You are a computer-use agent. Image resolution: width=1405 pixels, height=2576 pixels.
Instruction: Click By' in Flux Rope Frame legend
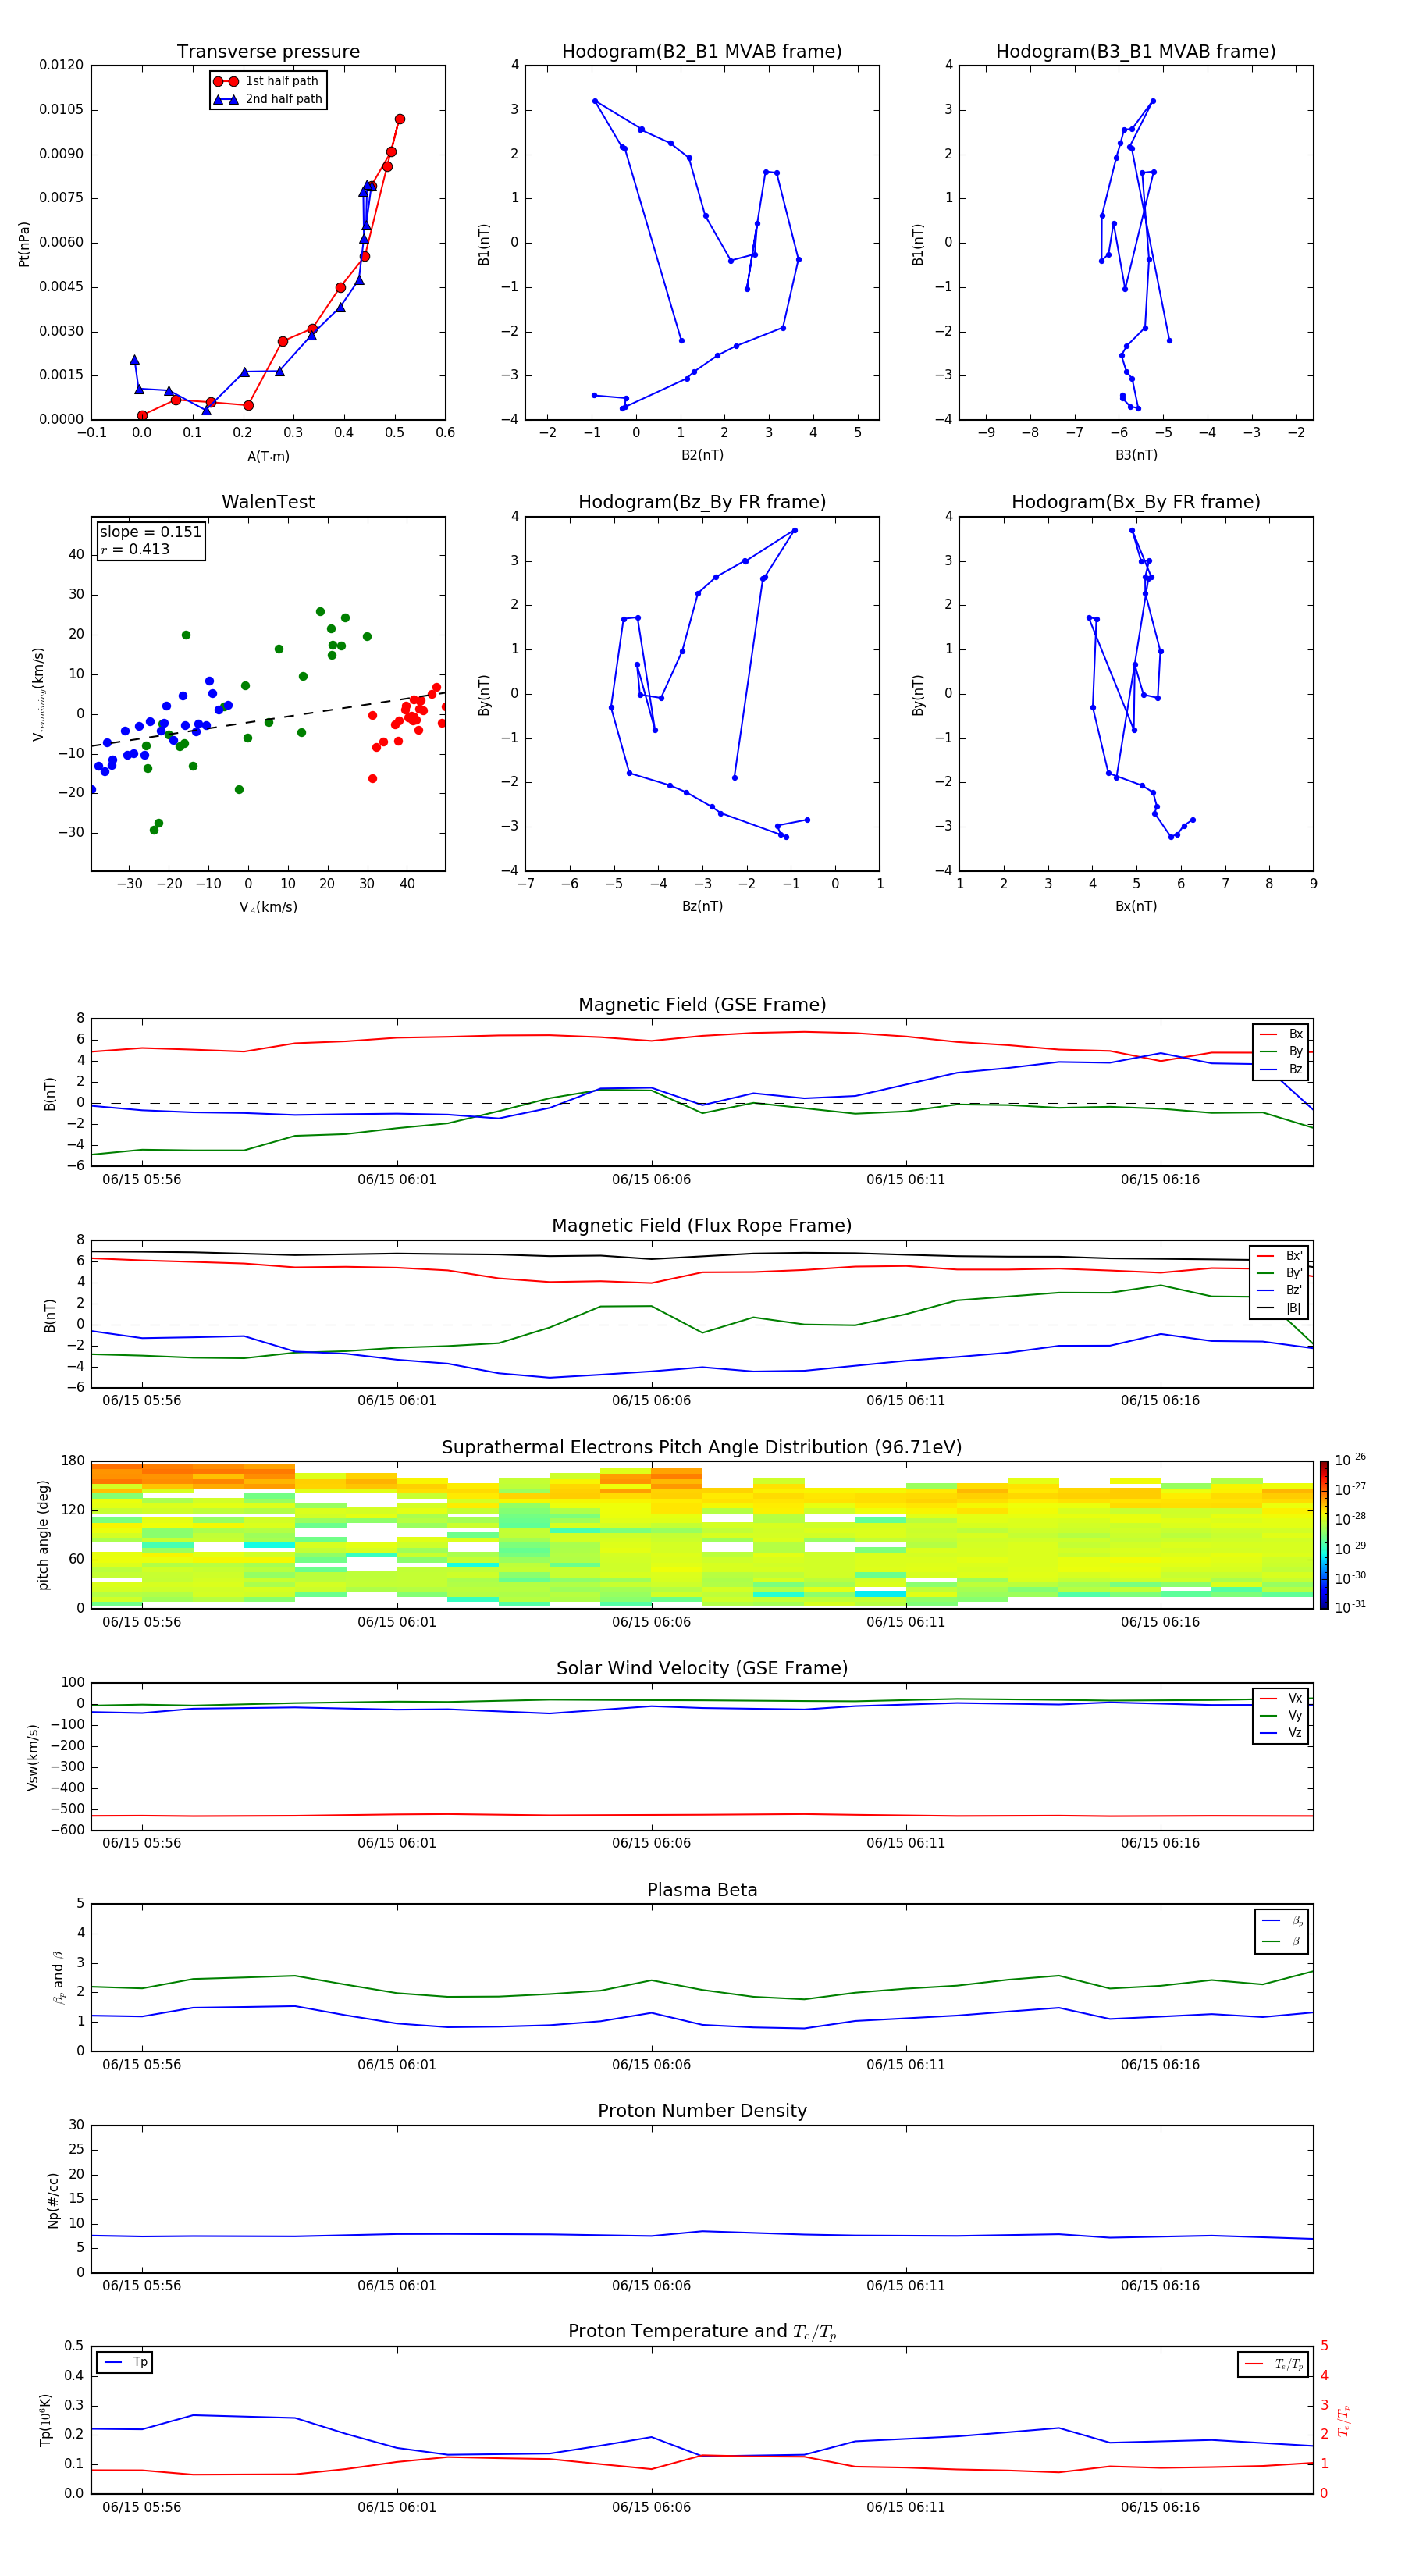(1294, 1273)
